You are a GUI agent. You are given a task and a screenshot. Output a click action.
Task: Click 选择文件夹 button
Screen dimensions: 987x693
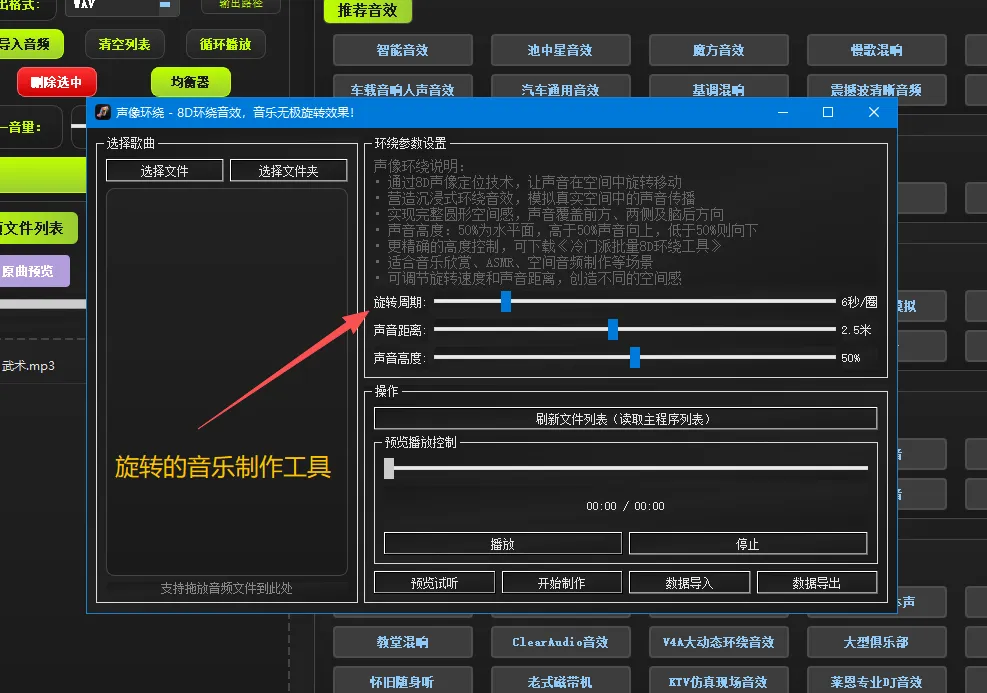[x=288, y=170]
